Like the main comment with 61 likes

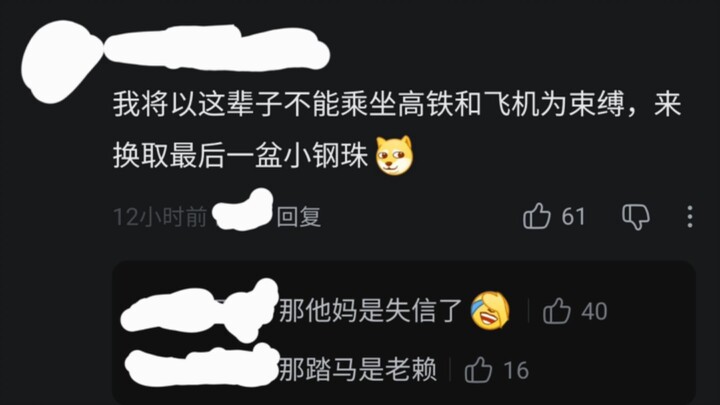[x=536, y=216]
